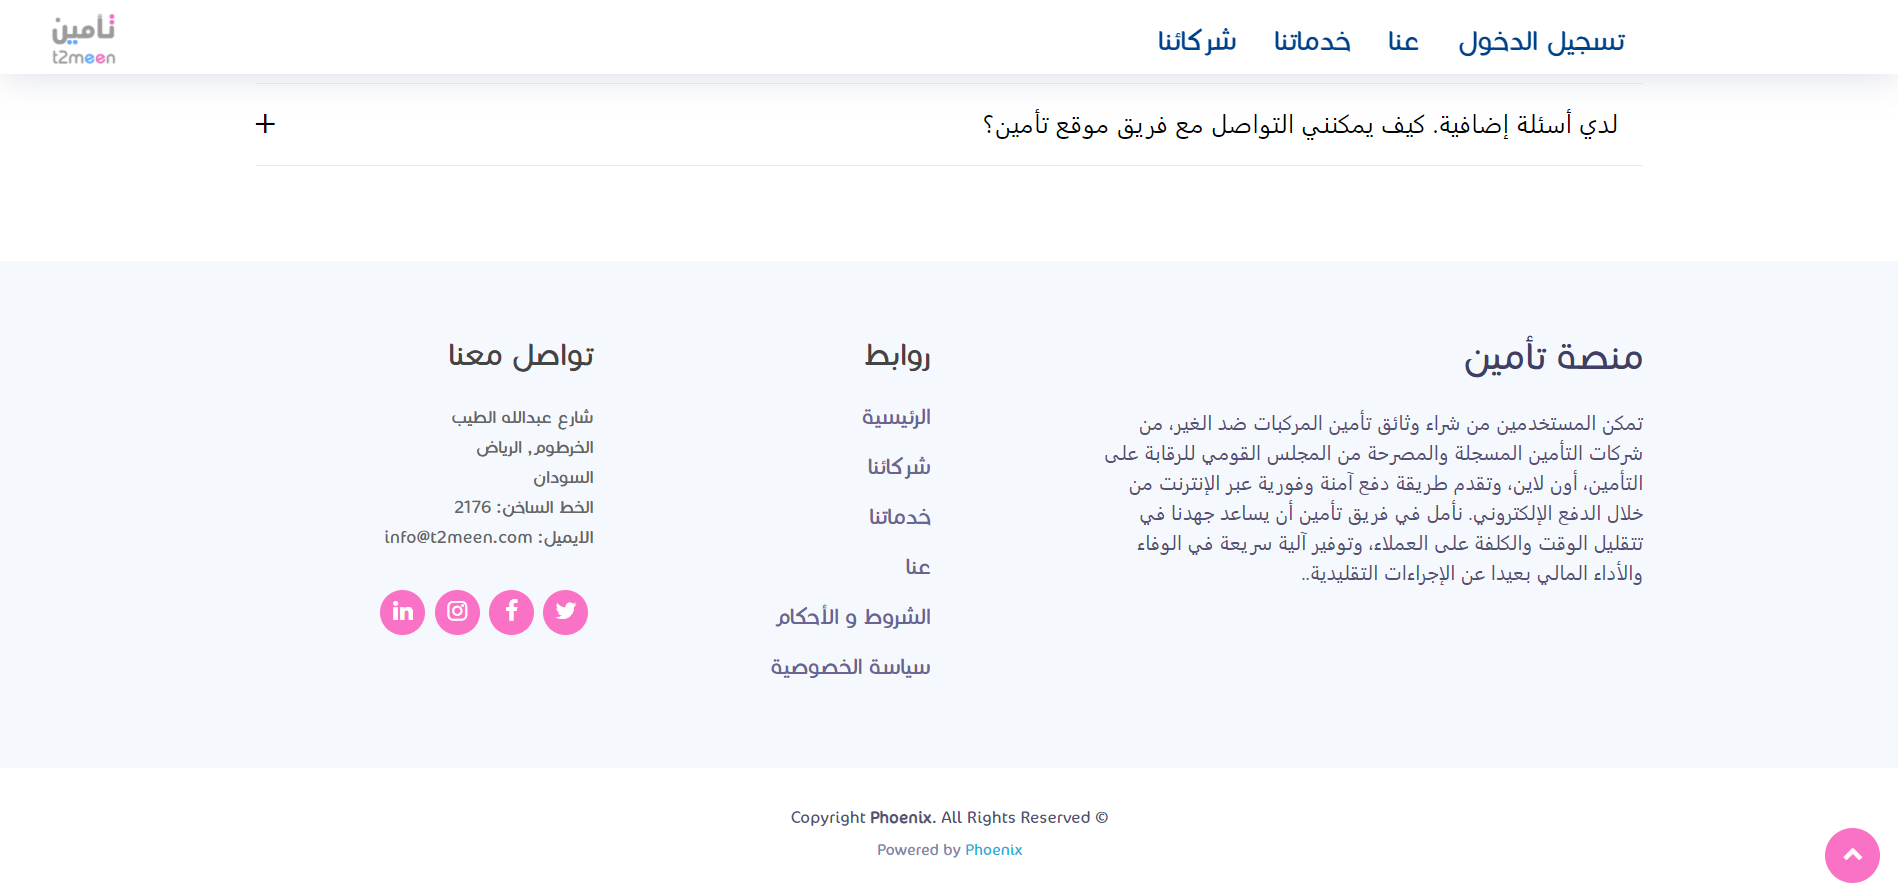
Task: Click the Phoenix link after Powered by
Action: 993,850
